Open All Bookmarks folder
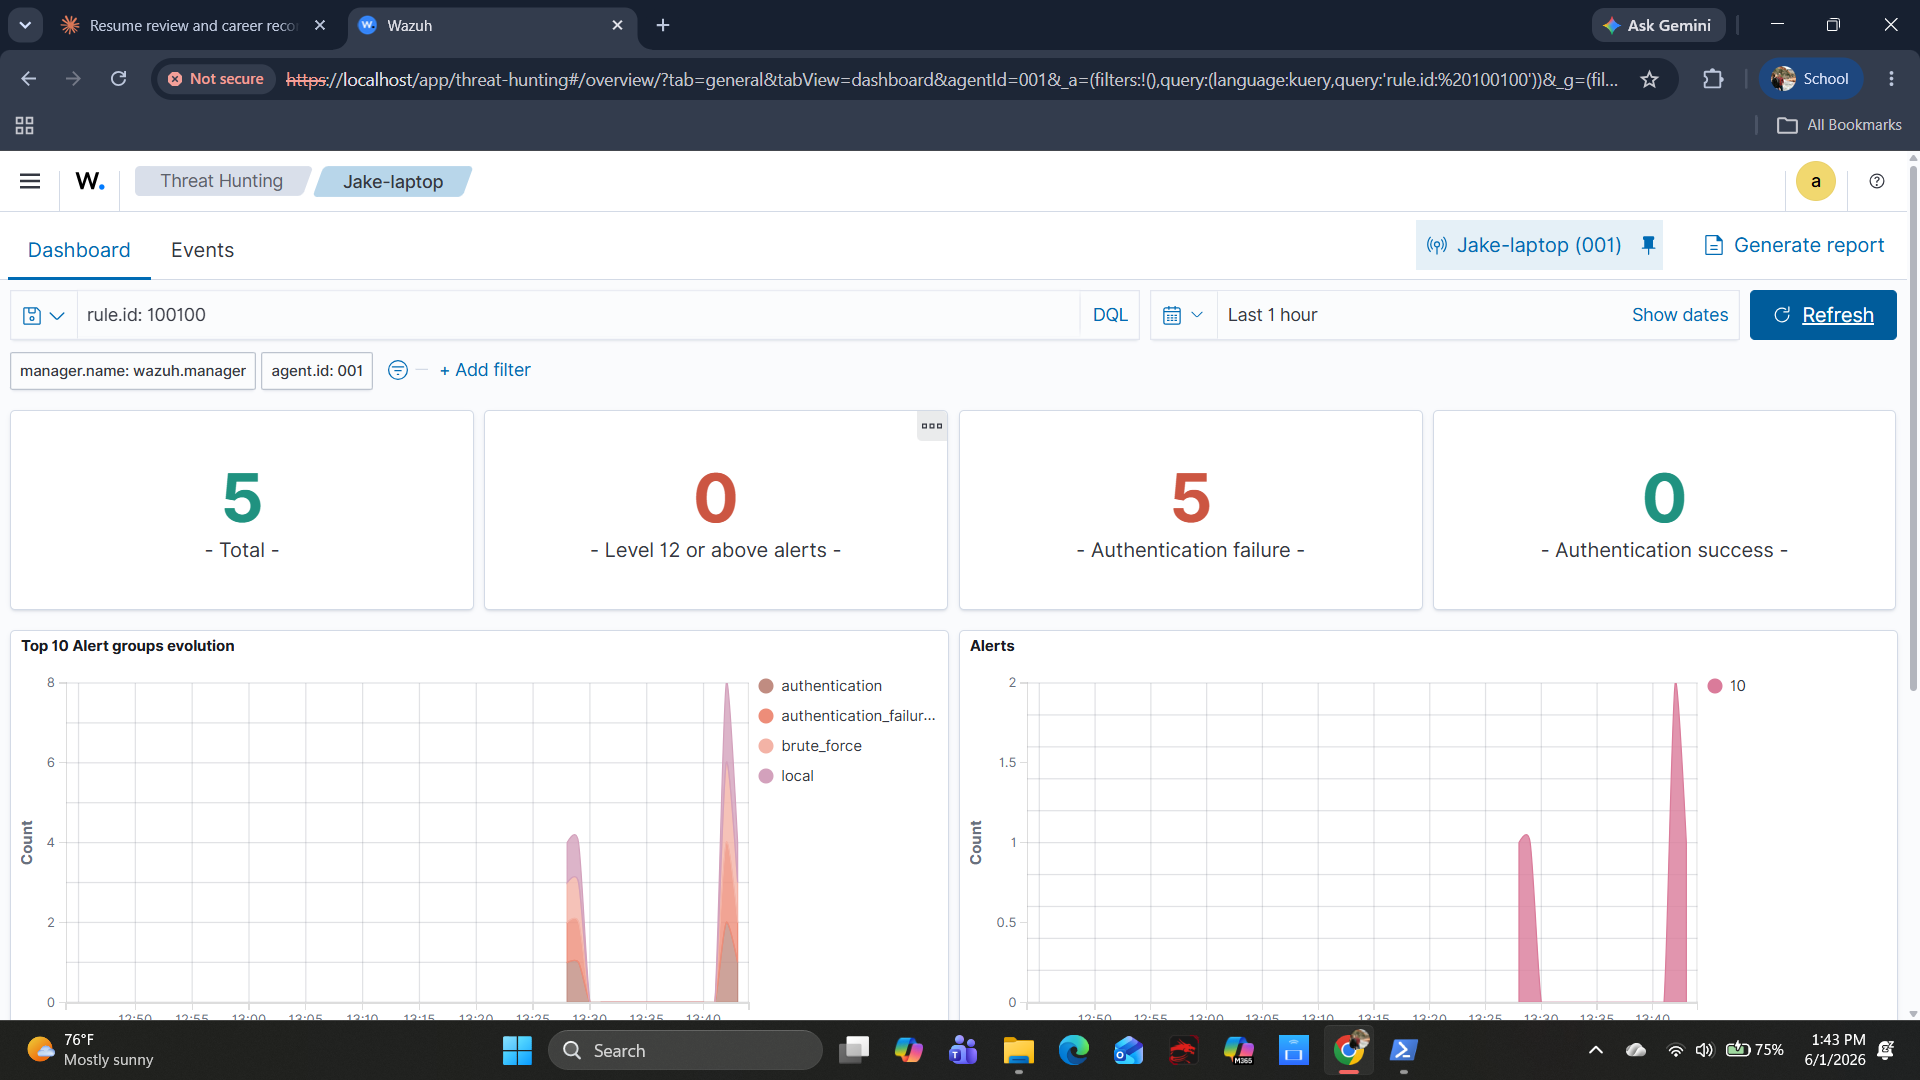This screenshot has width=1920, height=1080. 1839,125
